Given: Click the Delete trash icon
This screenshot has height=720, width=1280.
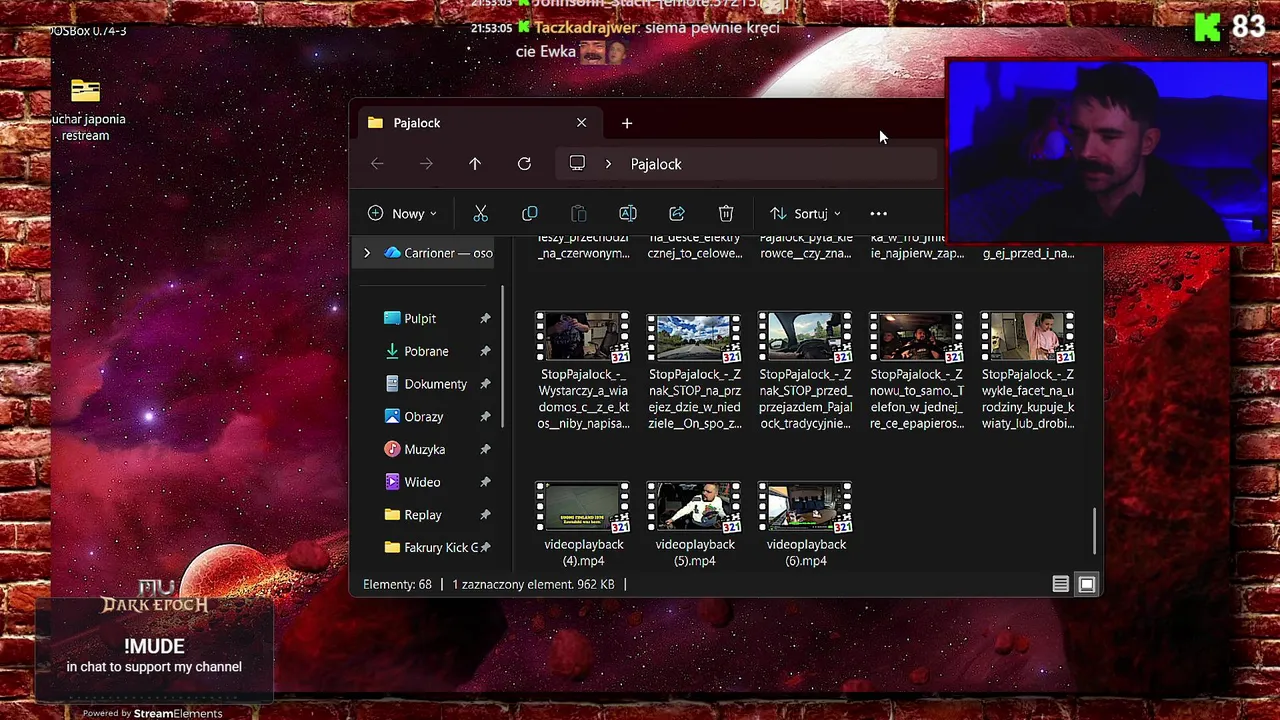Looking at the screenshot, I should pos(726,213).
